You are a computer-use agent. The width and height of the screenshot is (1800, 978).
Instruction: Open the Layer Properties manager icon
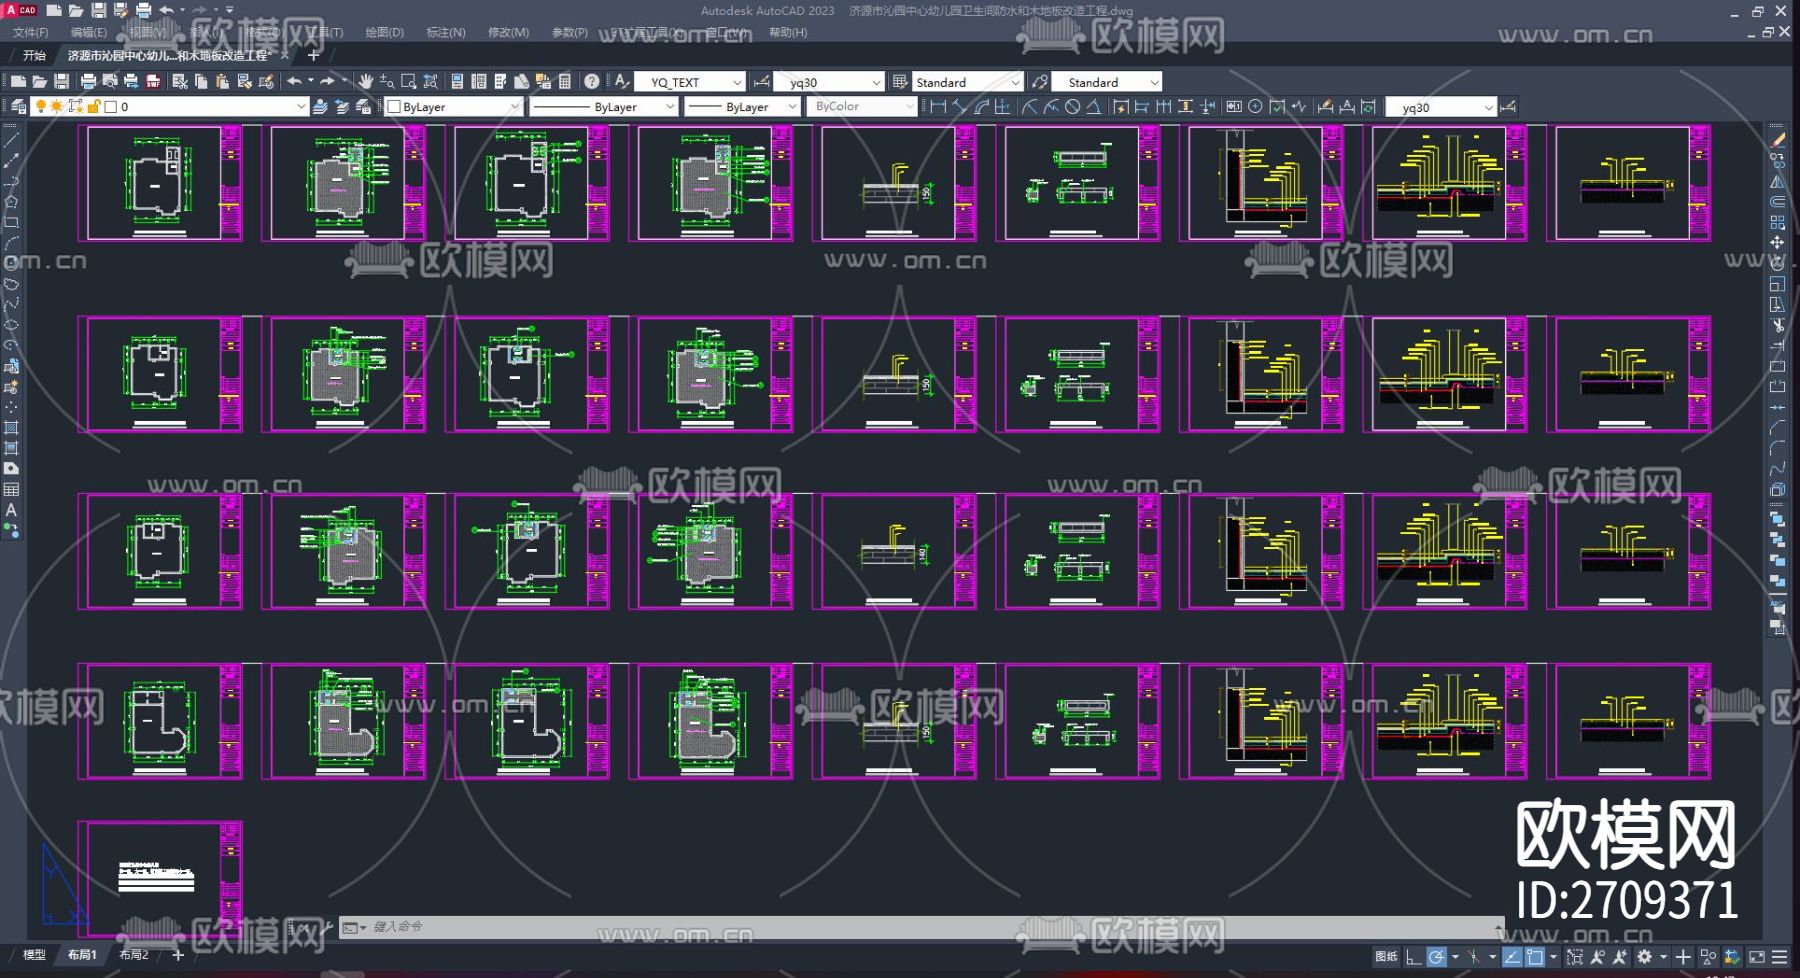click(18, 107)
